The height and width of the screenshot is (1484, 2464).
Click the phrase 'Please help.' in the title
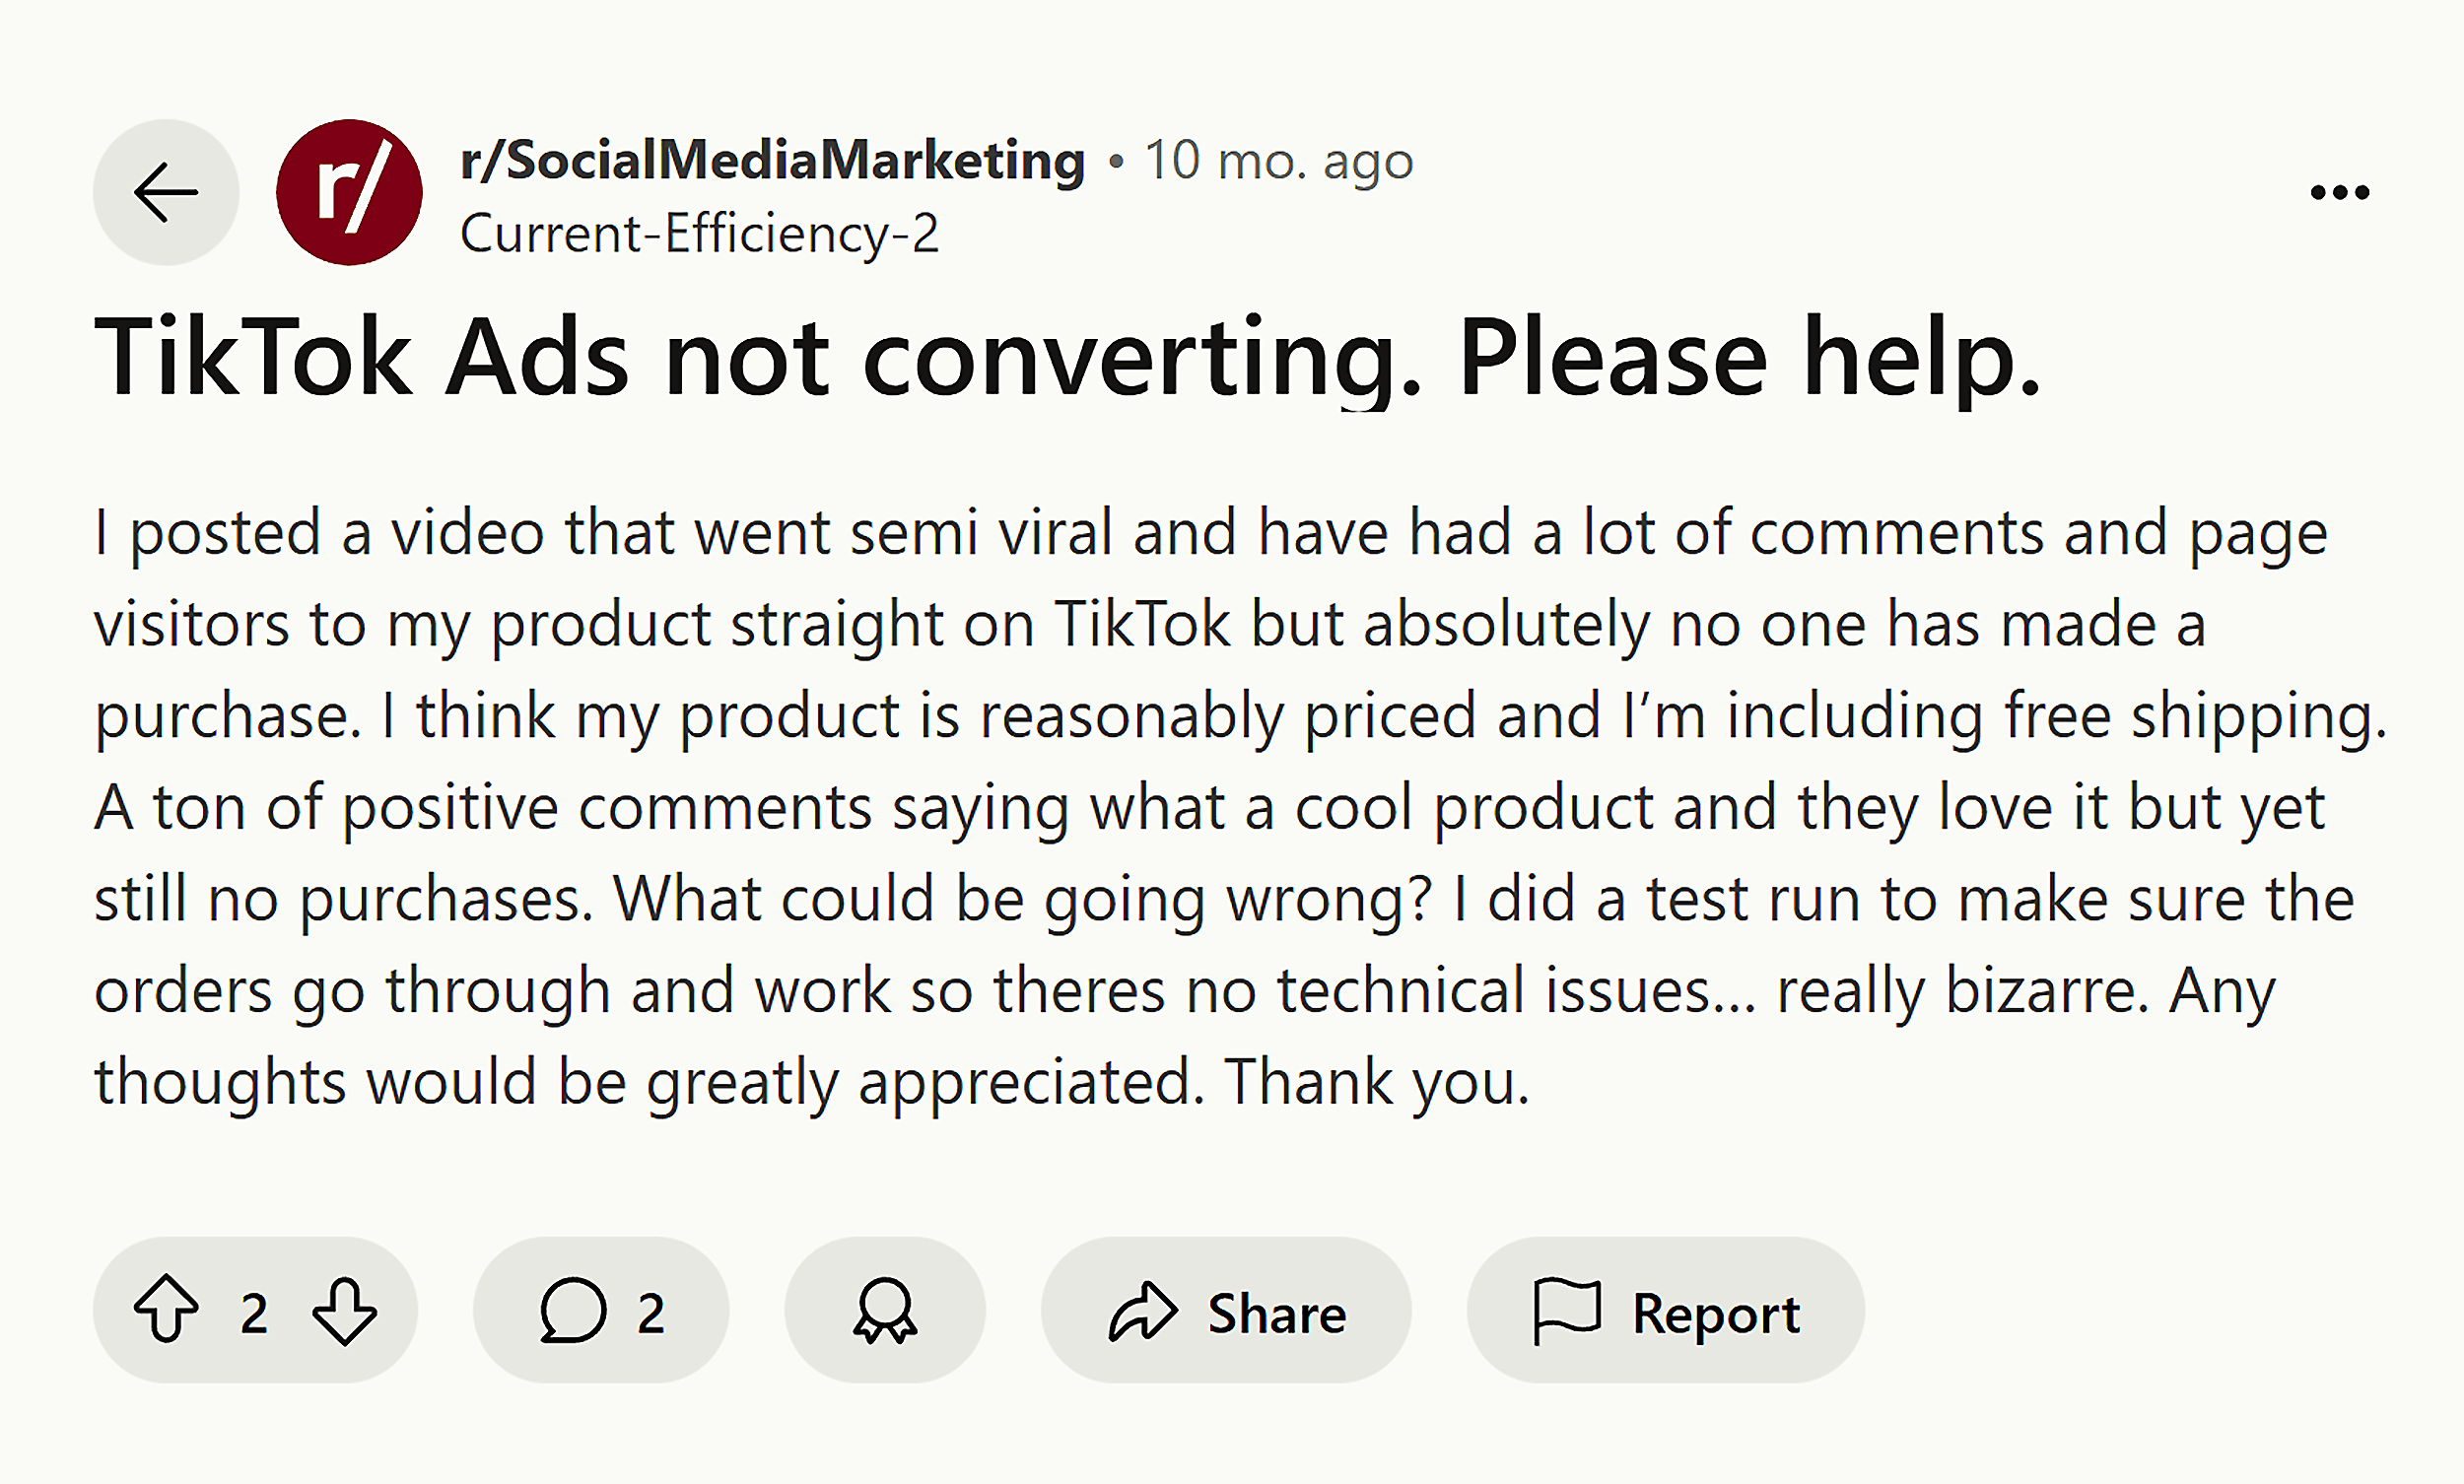pos(1749,358)
